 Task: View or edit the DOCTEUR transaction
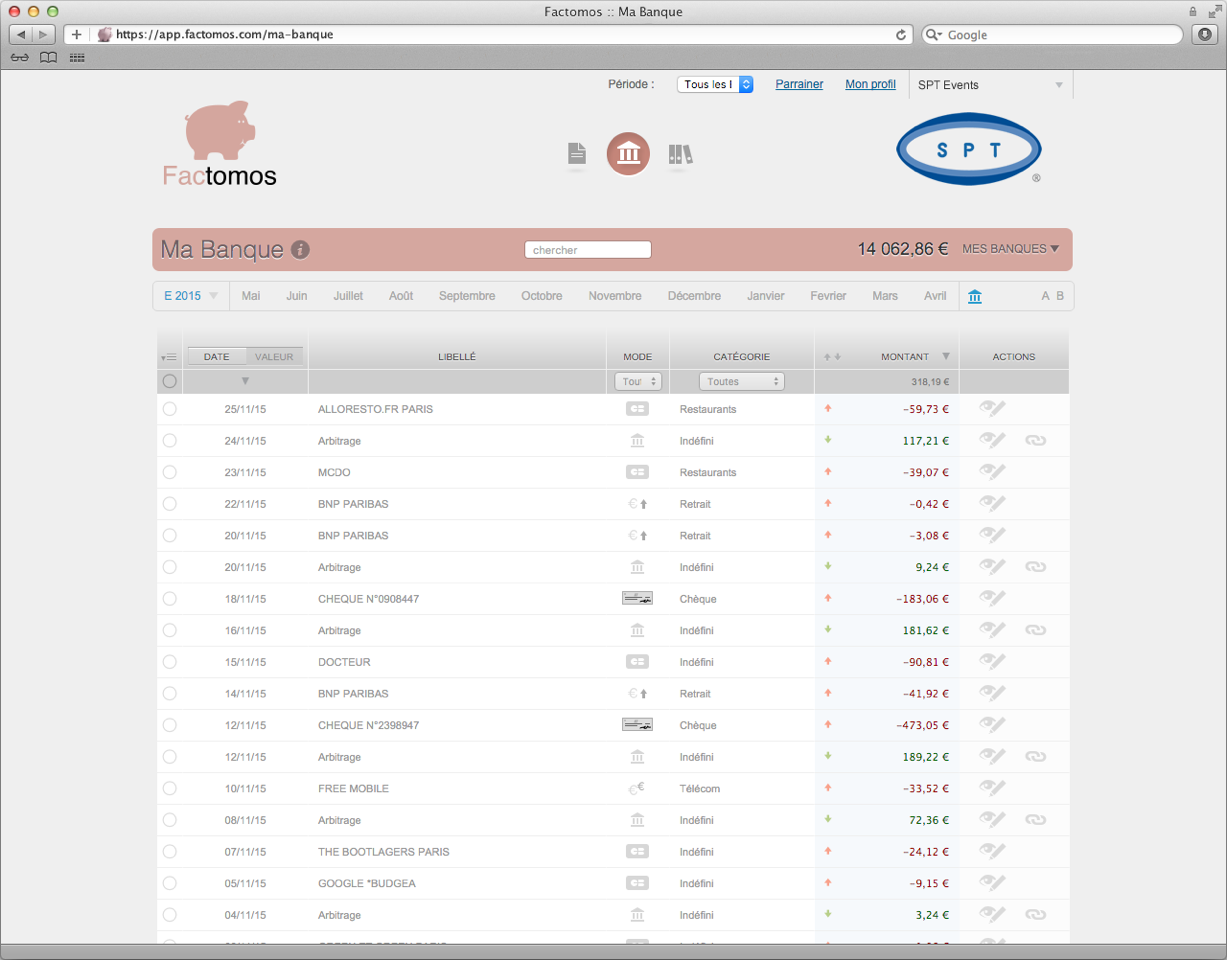point(992,661)
